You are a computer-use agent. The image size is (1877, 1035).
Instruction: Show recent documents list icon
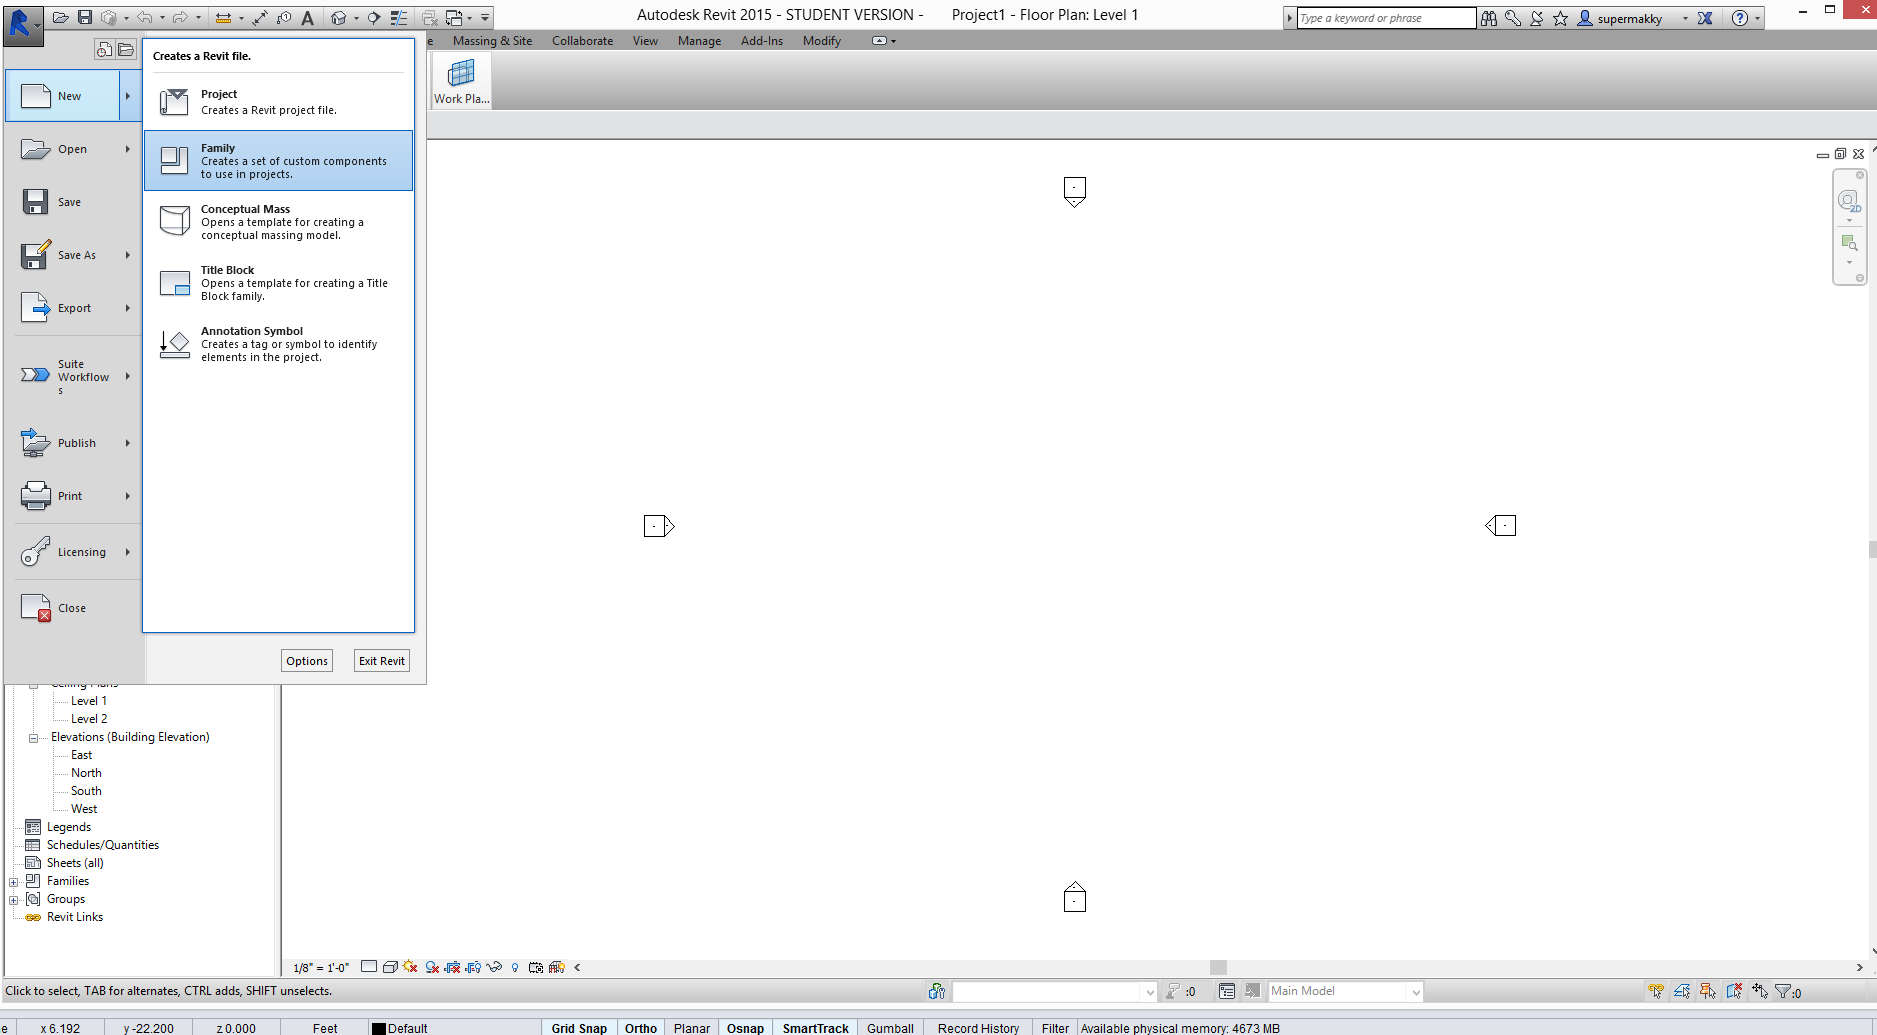coord(104,49)
